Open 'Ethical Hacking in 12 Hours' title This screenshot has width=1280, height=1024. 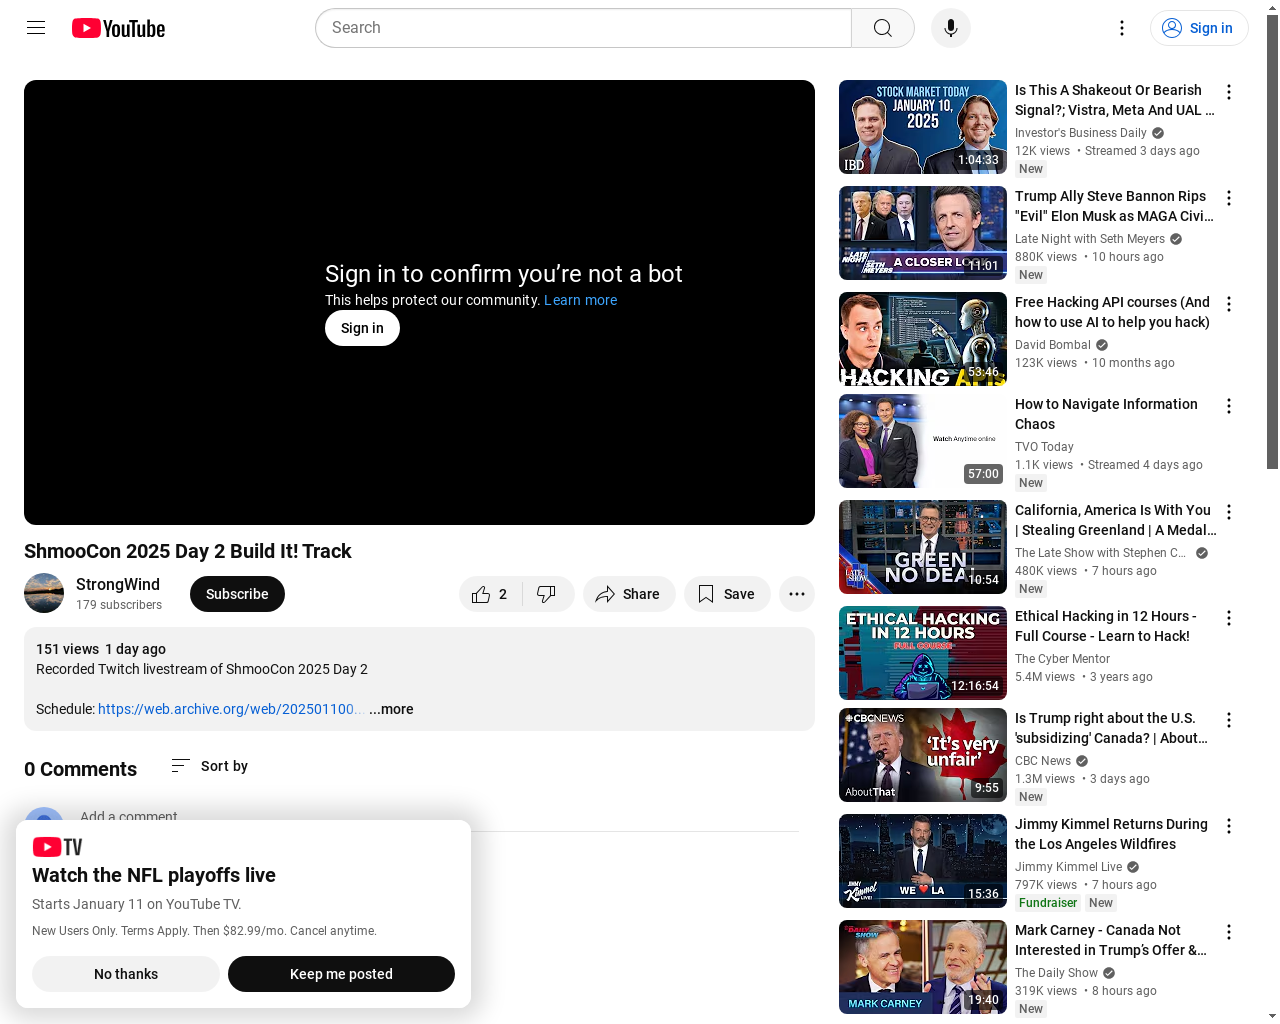(1105, 626)
